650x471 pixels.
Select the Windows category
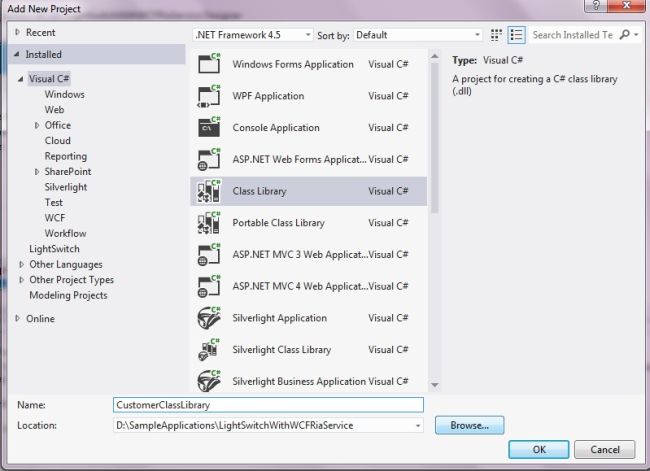(65, 95)
